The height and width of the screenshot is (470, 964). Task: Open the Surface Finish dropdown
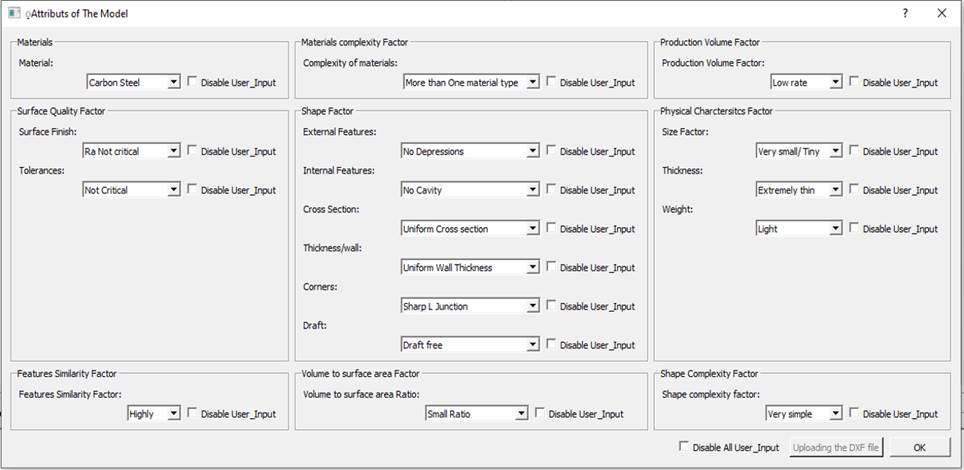pos(132,151)
